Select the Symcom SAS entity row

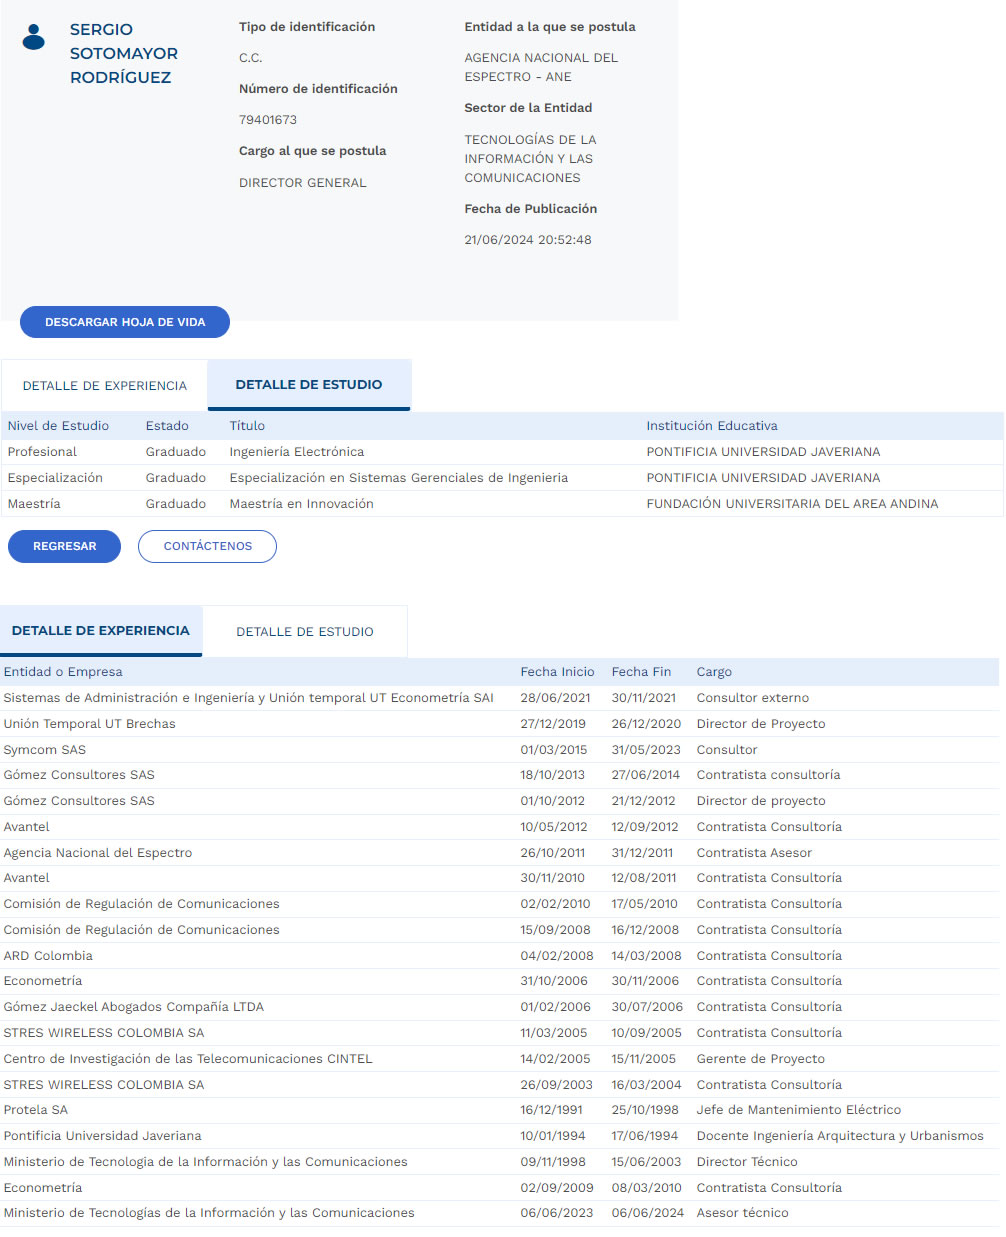click(499, 750)
